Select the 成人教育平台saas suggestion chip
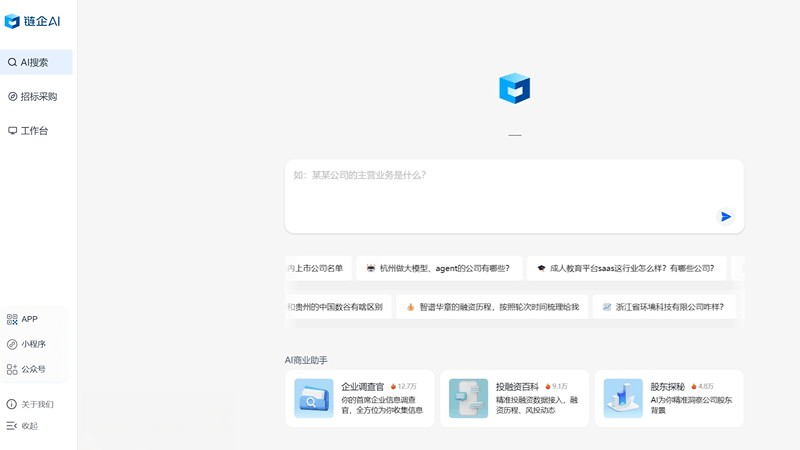This screenshot has width=800, height=450. [626, 268]
